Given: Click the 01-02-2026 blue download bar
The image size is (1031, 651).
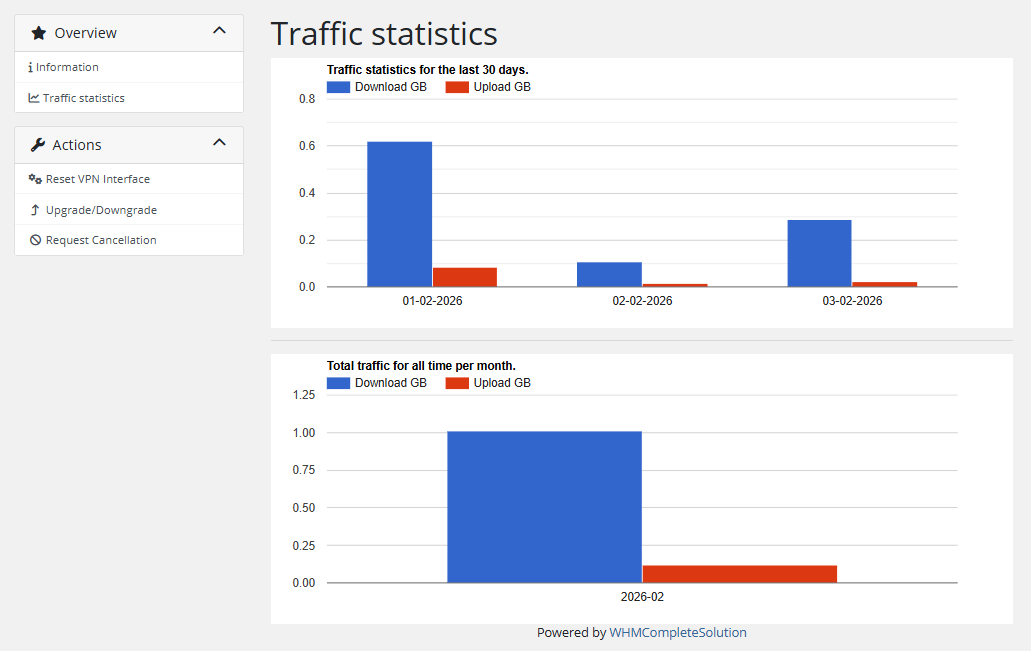Looking at the screenshot, I should [x=399, y=214].
